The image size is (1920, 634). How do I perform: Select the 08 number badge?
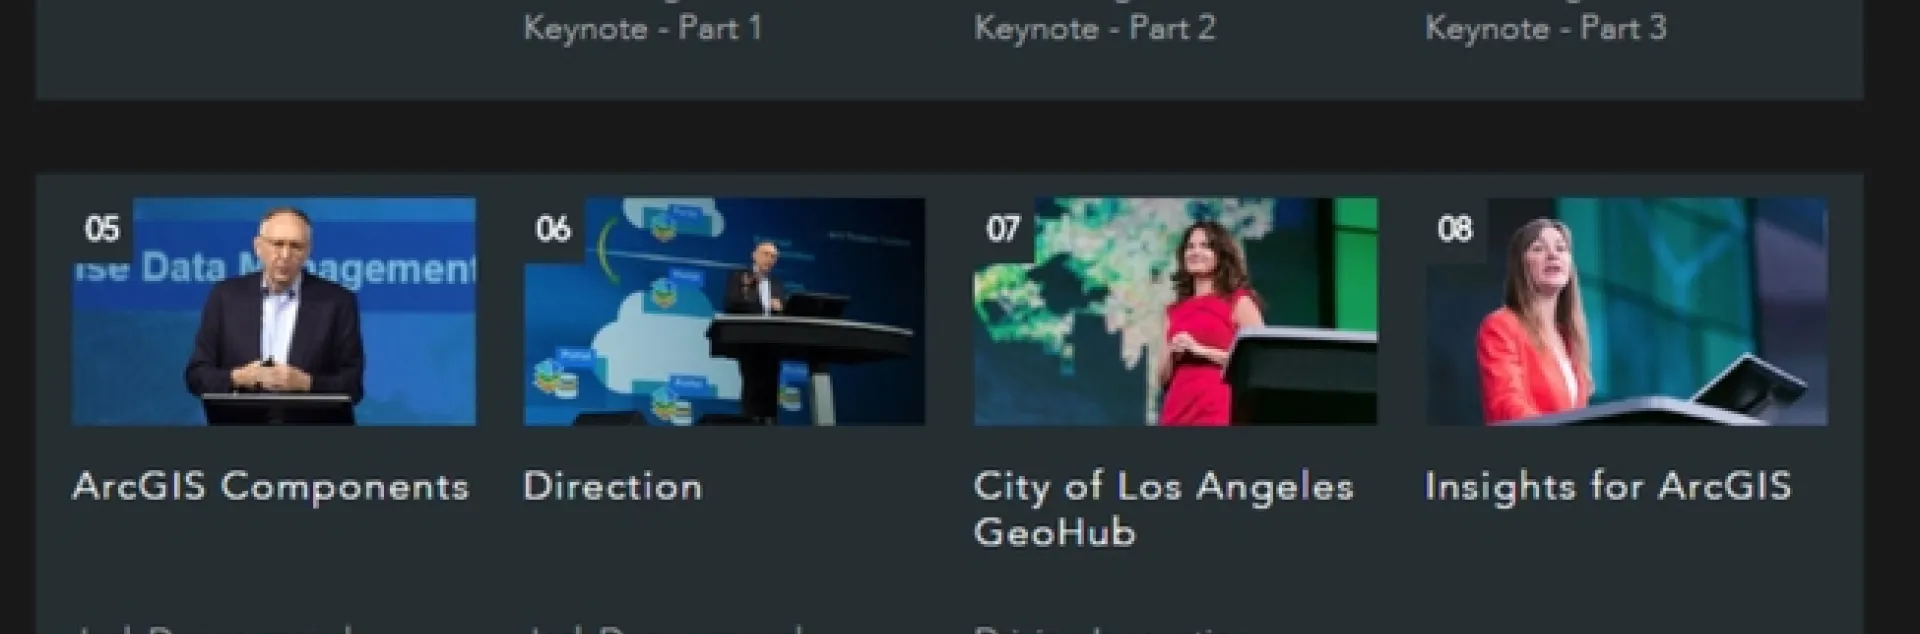click(x=1455, y=229)
